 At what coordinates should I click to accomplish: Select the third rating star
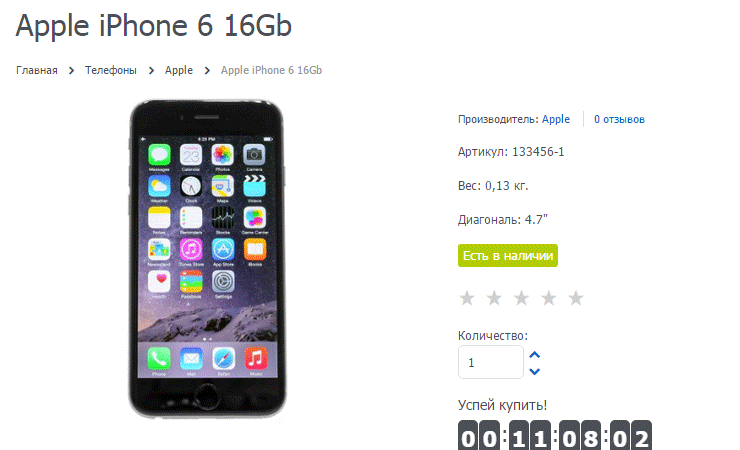521,298
